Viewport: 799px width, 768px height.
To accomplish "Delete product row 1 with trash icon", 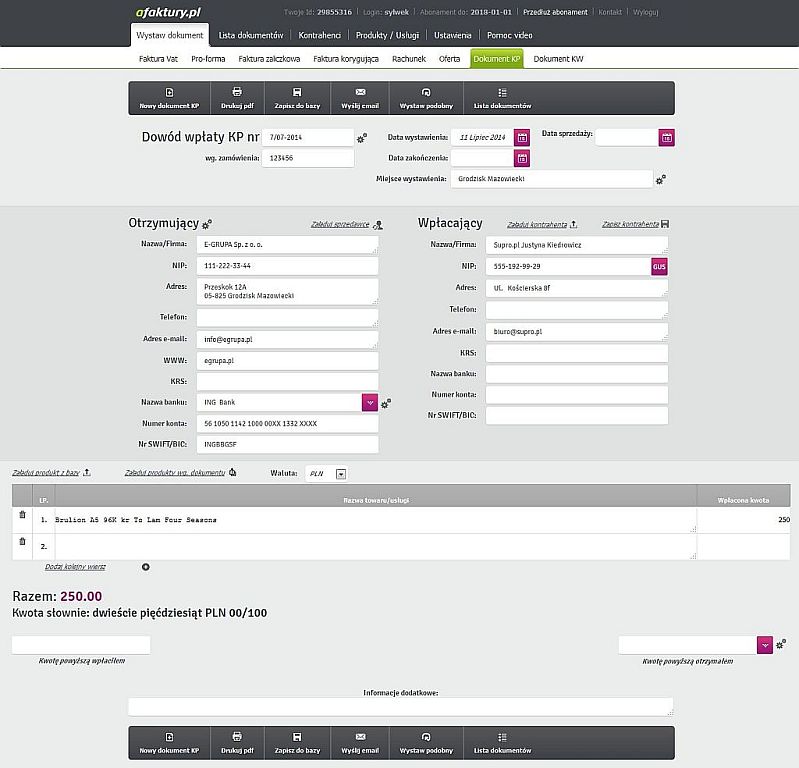I will coord(23,515).
